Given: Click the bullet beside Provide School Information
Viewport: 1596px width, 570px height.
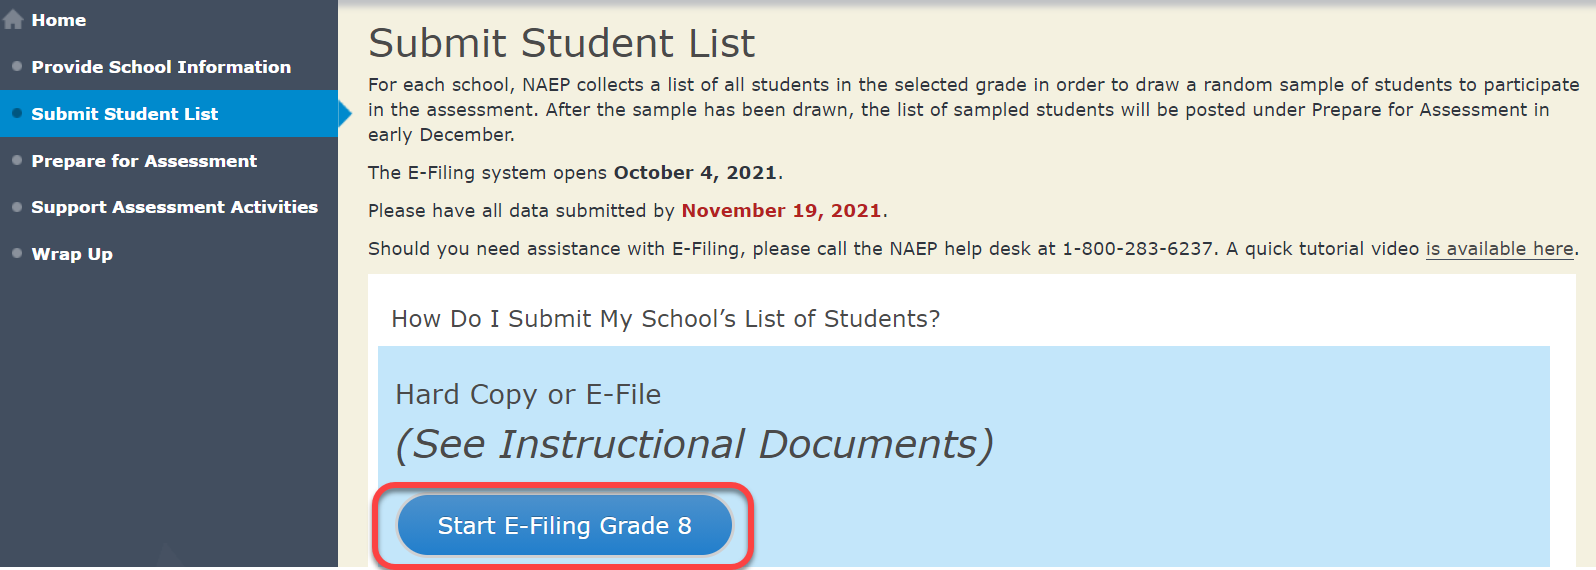Looking at the screenshot, I should [17, 66].
